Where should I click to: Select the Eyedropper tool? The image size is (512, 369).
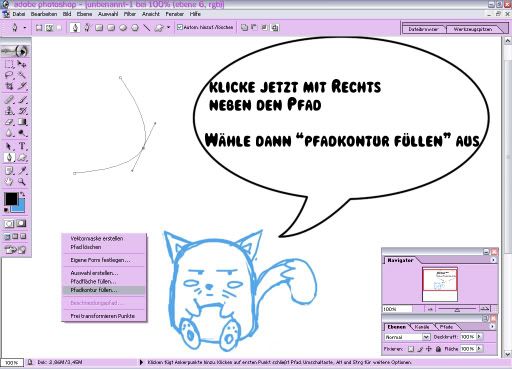pyautogui.click(x=22, y=171)
